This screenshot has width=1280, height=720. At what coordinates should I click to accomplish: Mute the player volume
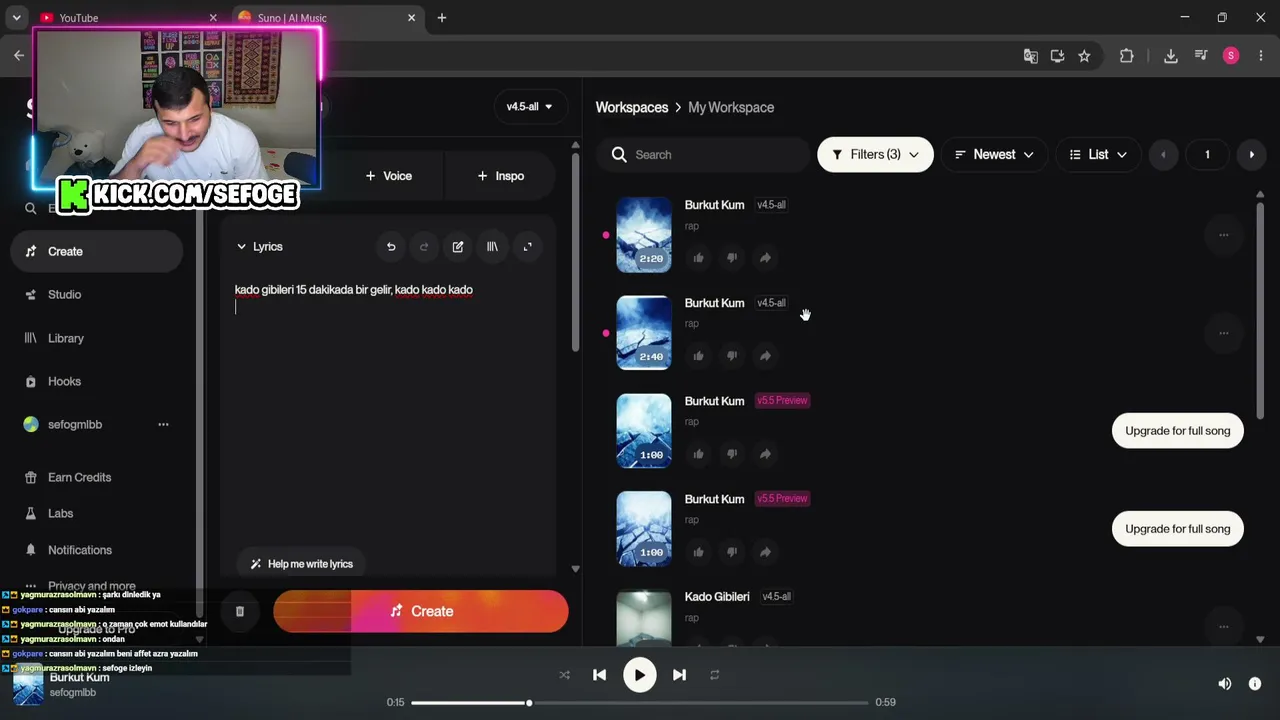pyautogui.click(x=1225, y=684)
